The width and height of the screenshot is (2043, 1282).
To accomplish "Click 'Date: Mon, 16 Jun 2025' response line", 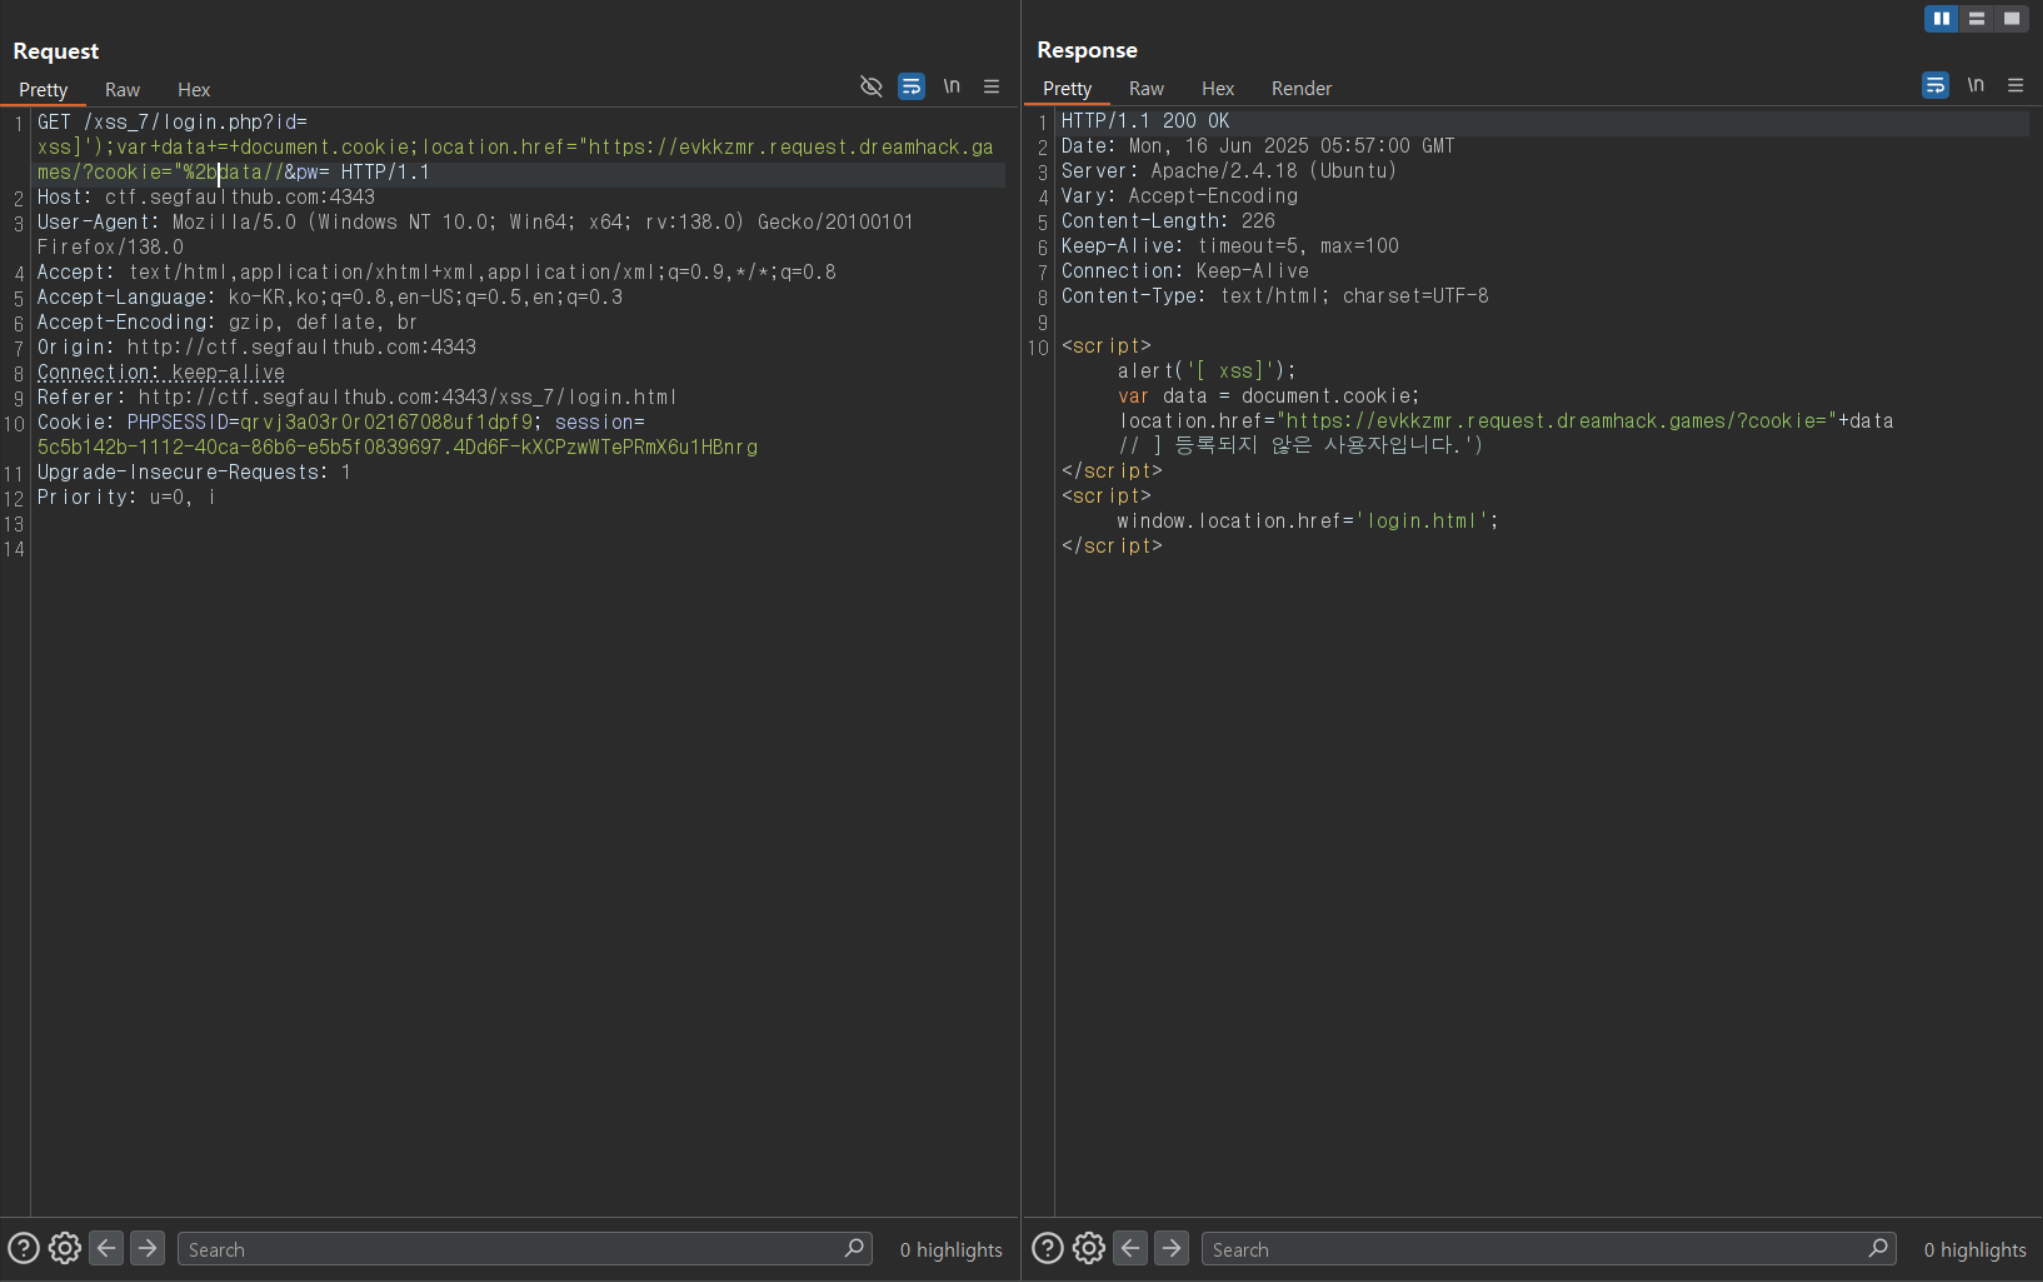I will pos(1258,146).
